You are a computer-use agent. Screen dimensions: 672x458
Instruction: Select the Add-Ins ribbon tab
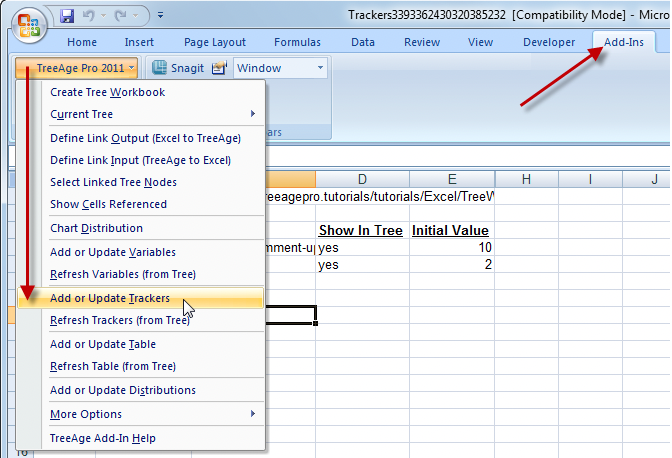pyautogui.click(x=624, y=42)
